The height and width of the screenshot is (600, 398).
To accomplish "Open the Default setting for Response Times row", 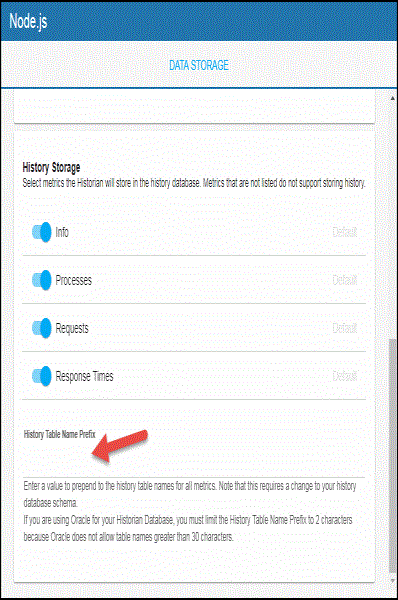I will click(344, 376).
